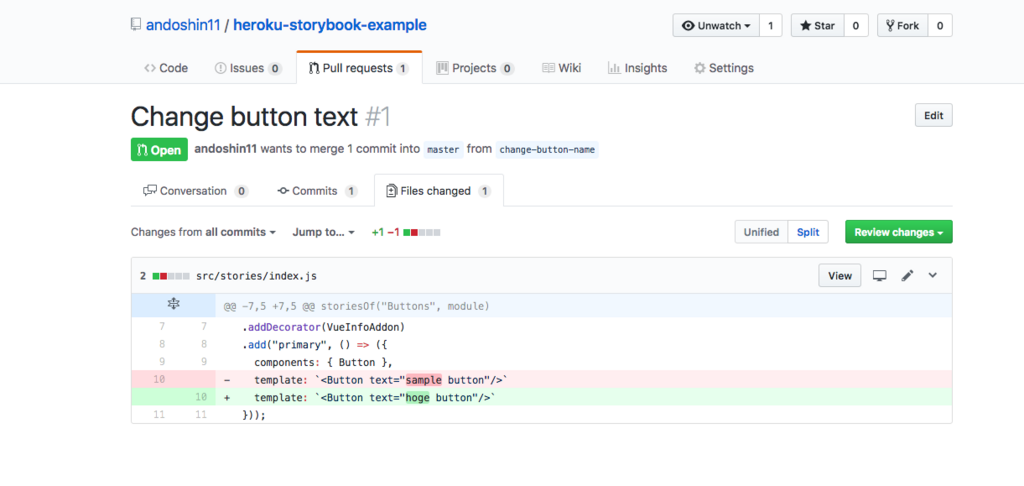Screen dimensions: 1024x486
Task: Click the repository book icon
Action: tap(136, 25)
